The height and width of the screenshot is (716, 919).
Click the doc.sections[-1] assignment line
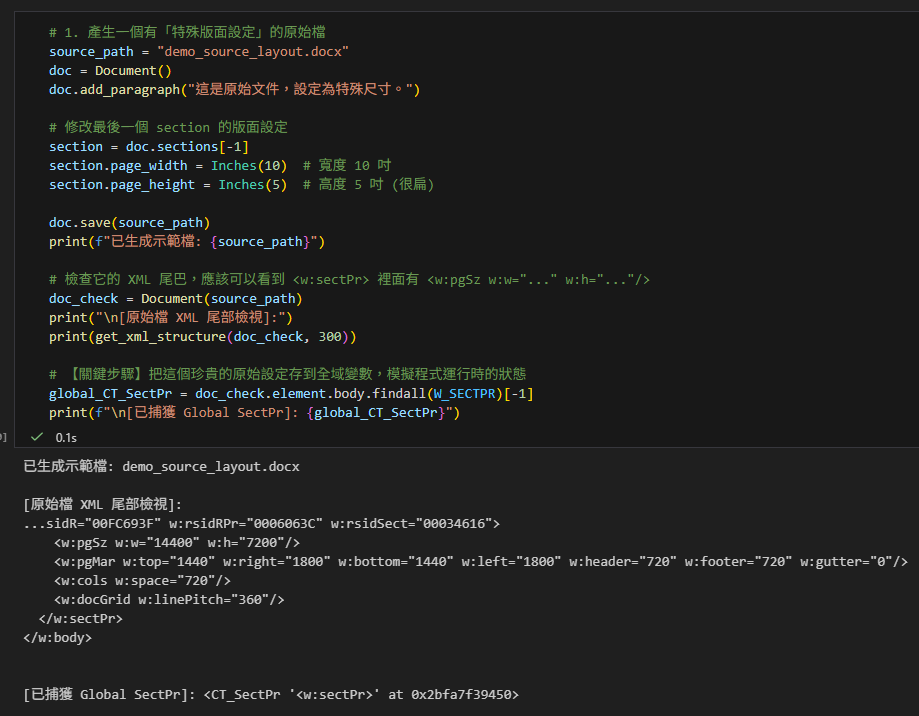tap(148, 146)
